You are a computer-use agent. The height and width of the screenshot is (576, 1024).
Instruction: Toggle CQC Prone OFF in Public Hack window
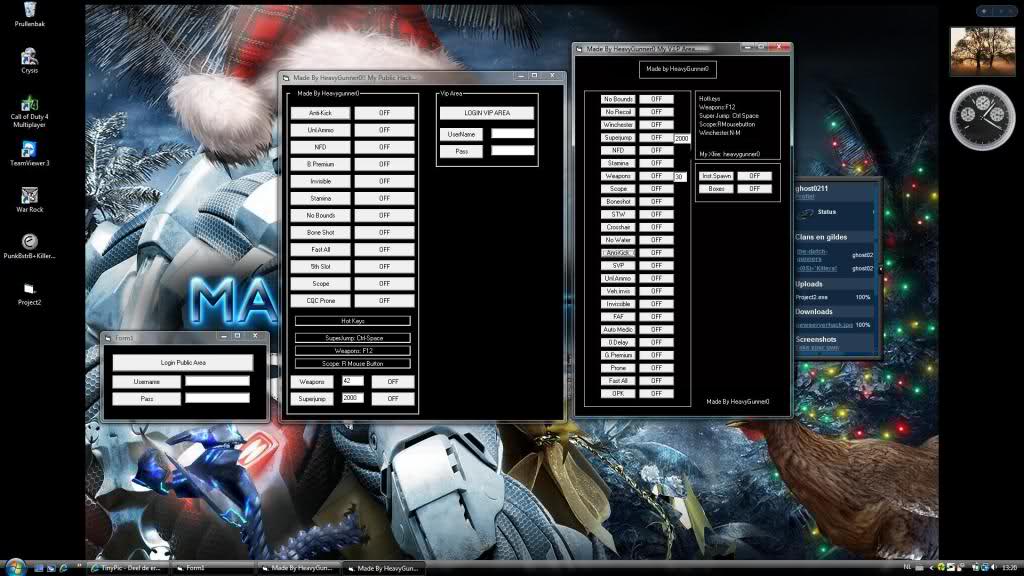click(384, 300)
